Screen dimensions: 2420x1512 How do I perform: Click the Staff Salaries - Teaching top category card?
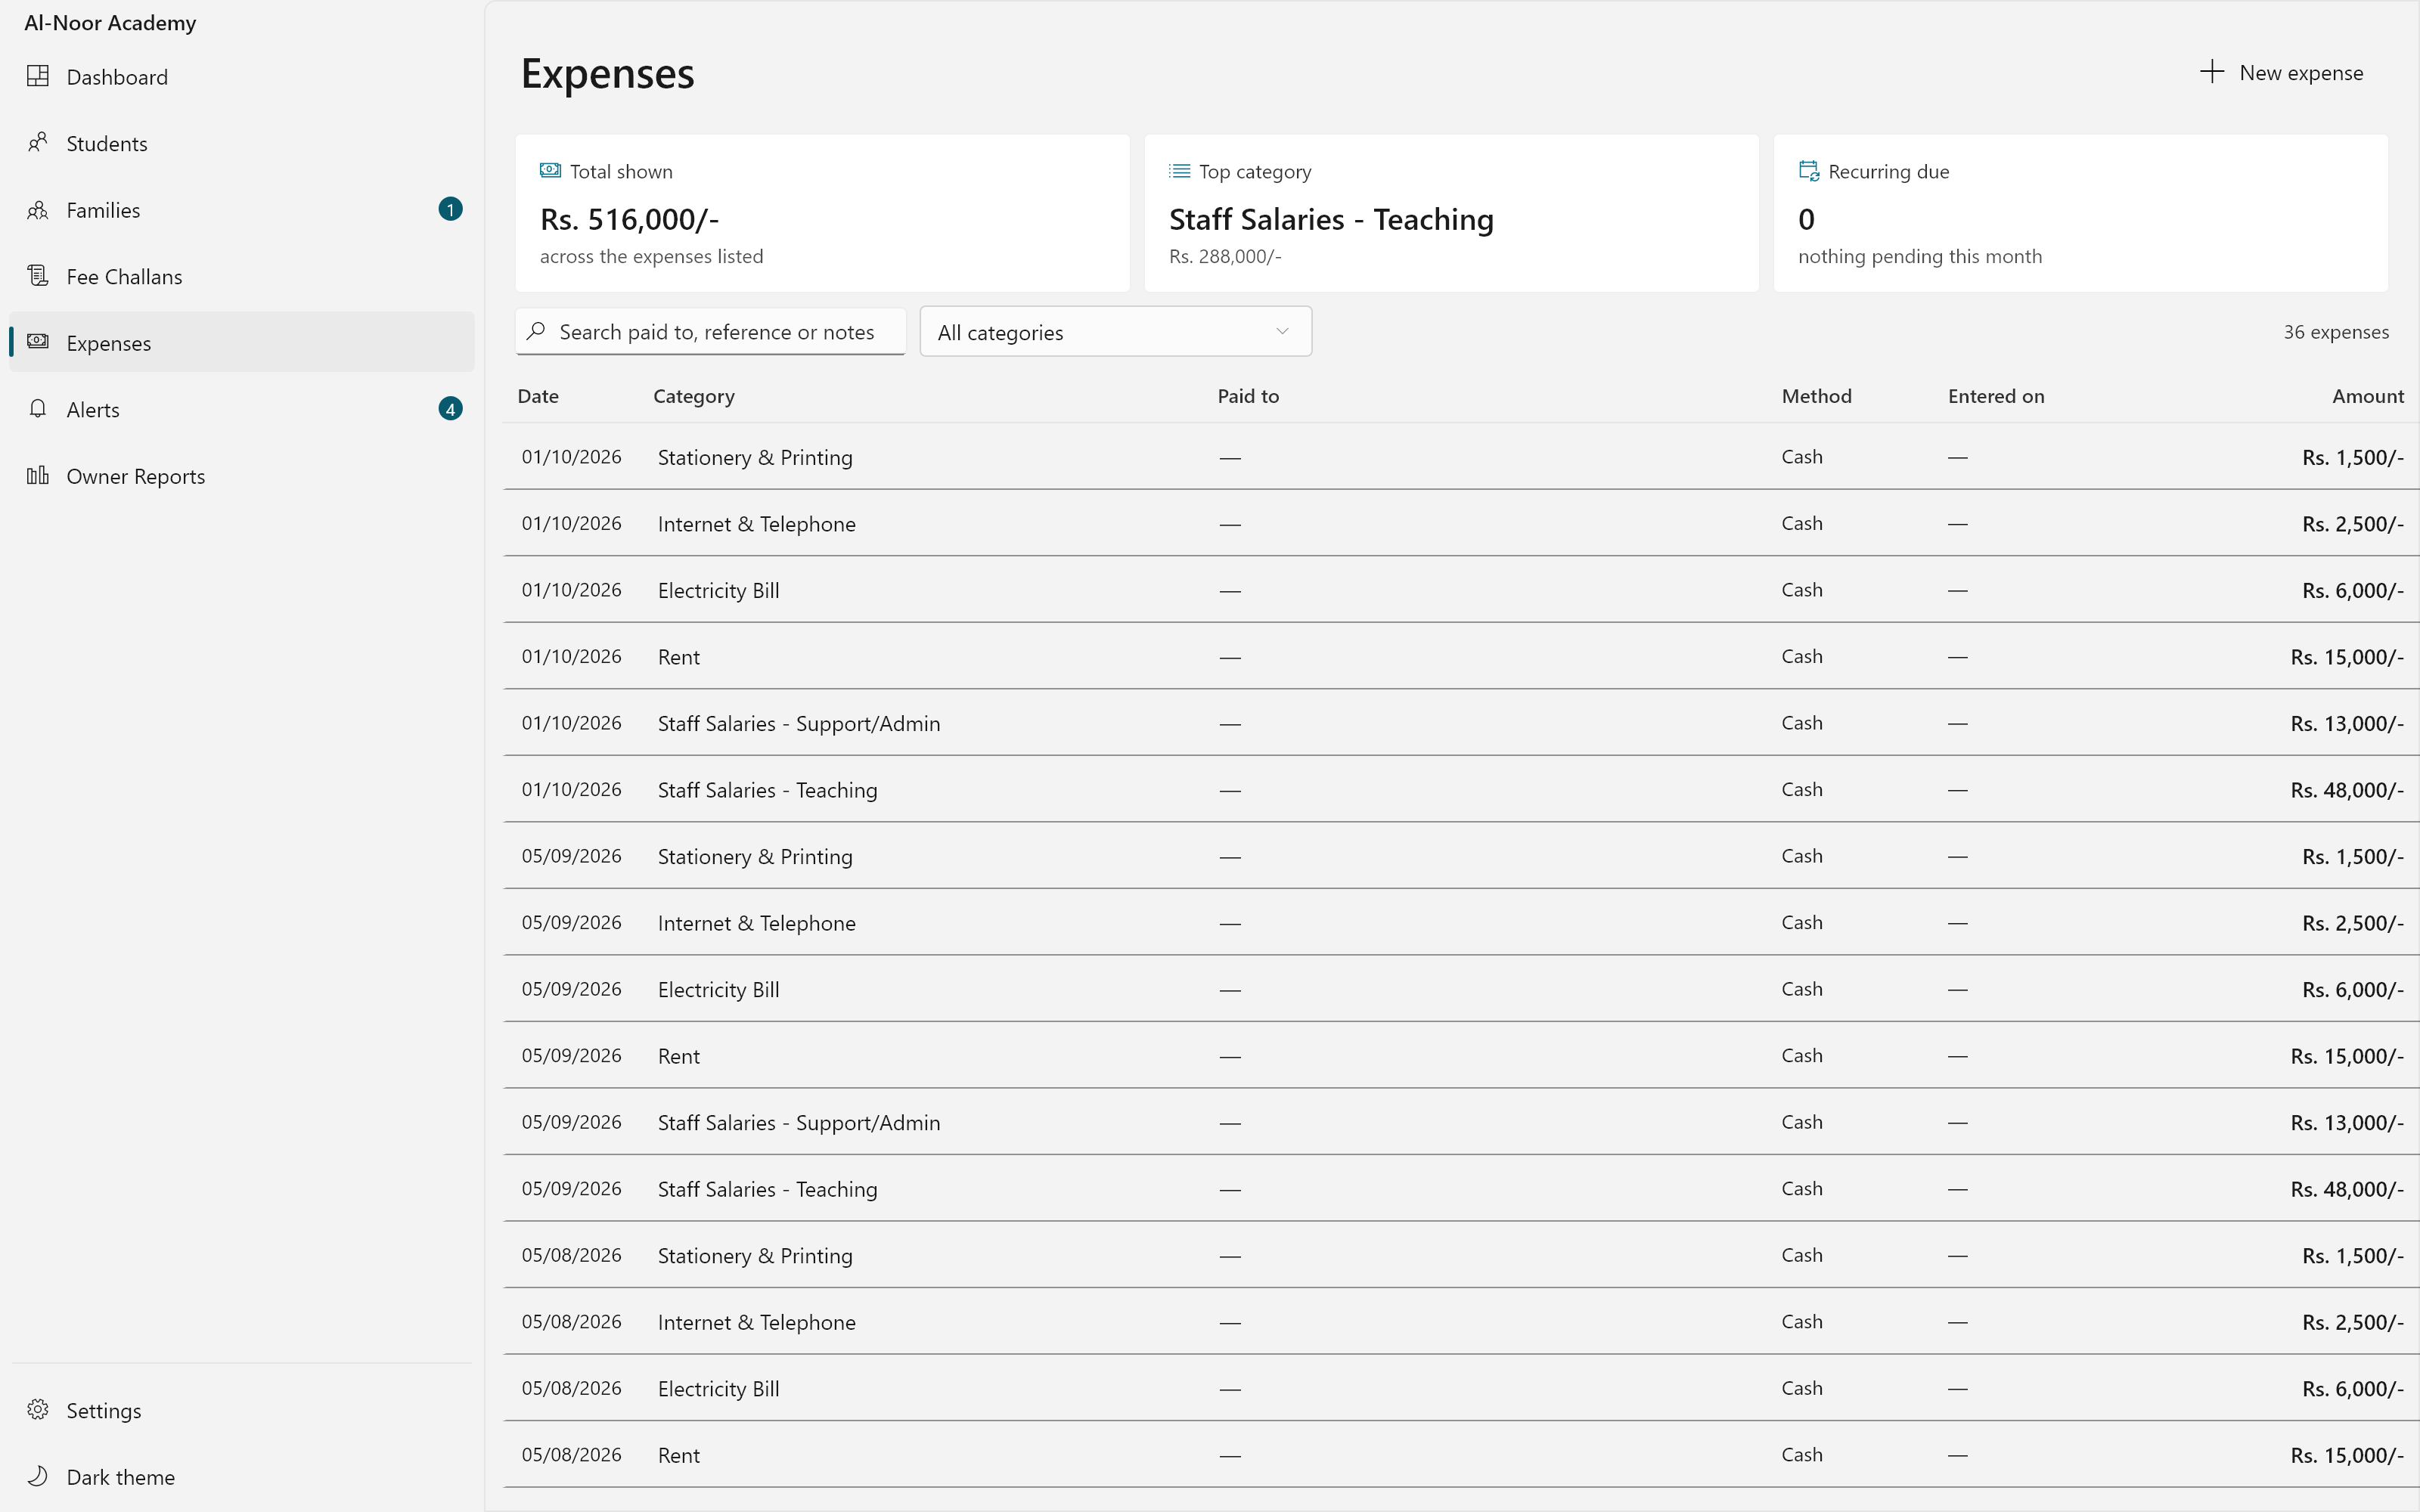point(1451,213)
